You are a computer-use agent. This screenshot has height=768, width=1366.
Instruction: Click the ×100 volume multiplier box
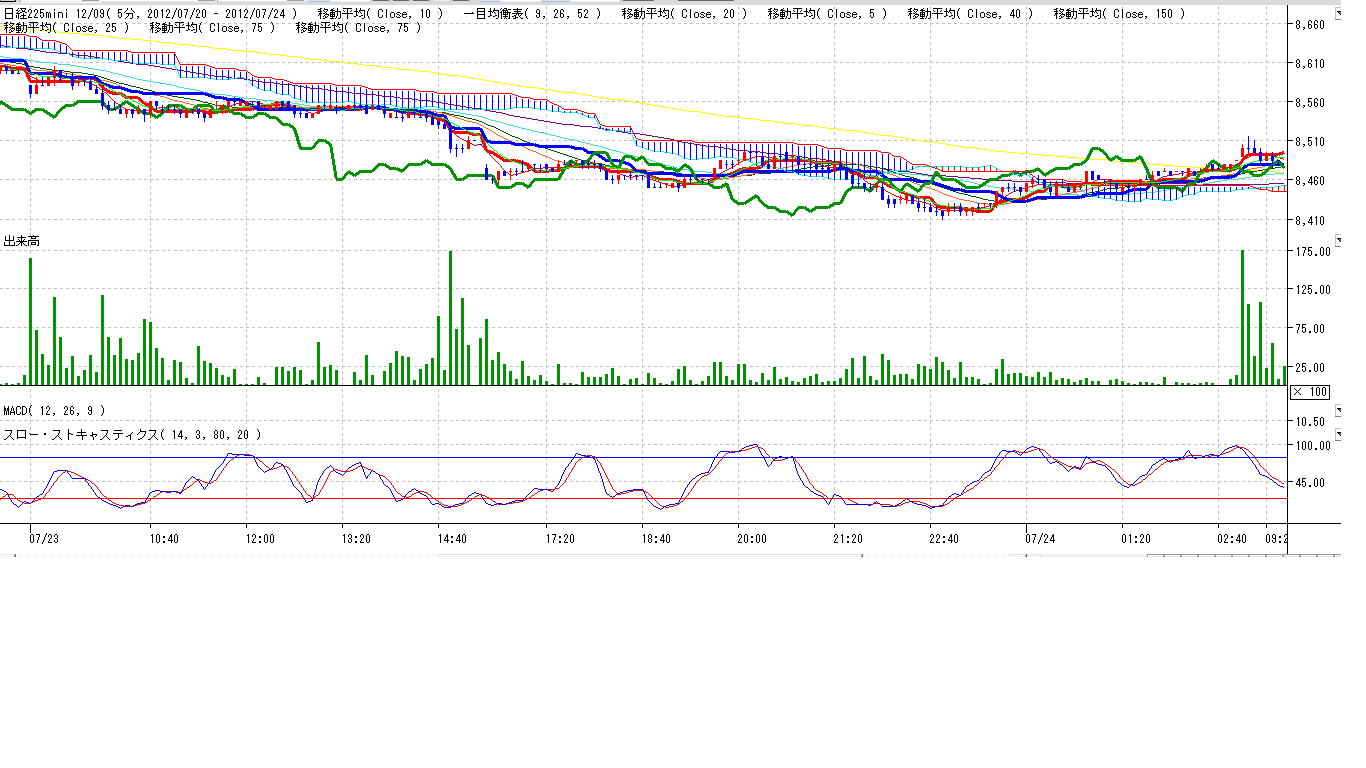1310,391
